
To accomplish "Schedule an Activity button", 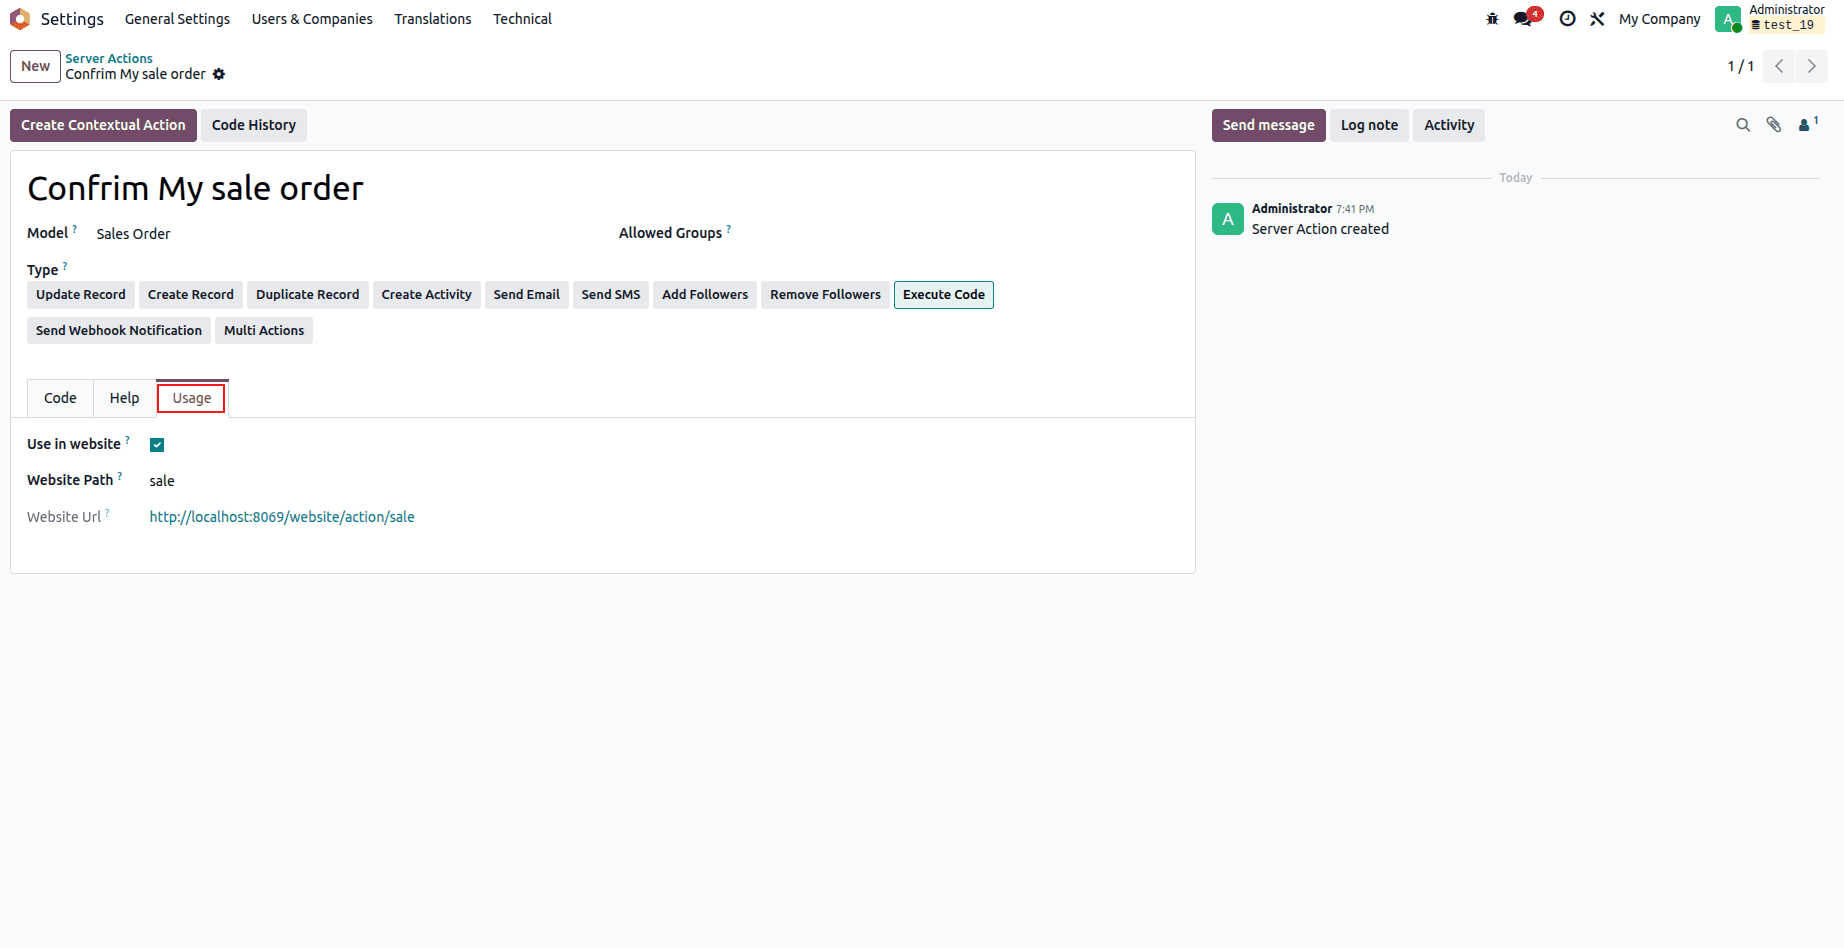I will tap(1449, 125).
